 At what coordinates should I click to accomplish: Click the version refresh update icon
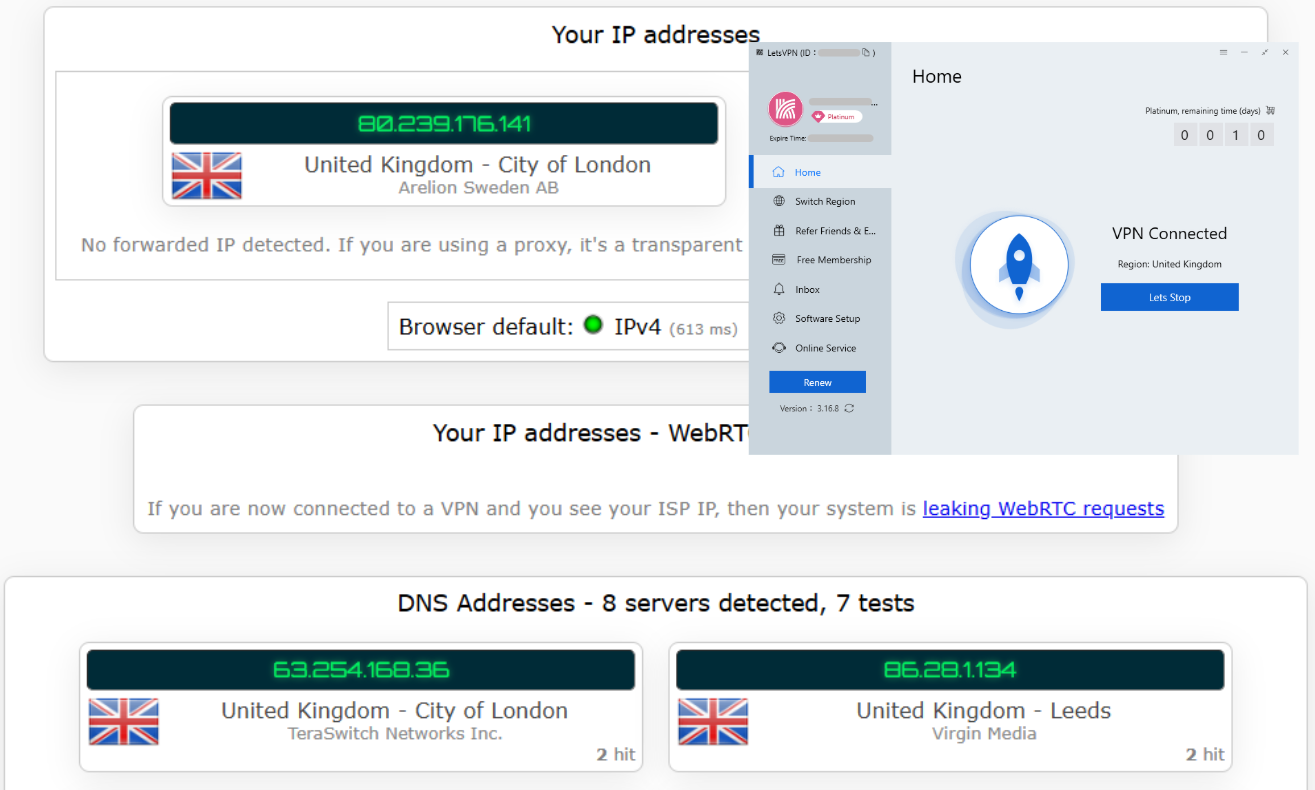[x=849, y=408]
